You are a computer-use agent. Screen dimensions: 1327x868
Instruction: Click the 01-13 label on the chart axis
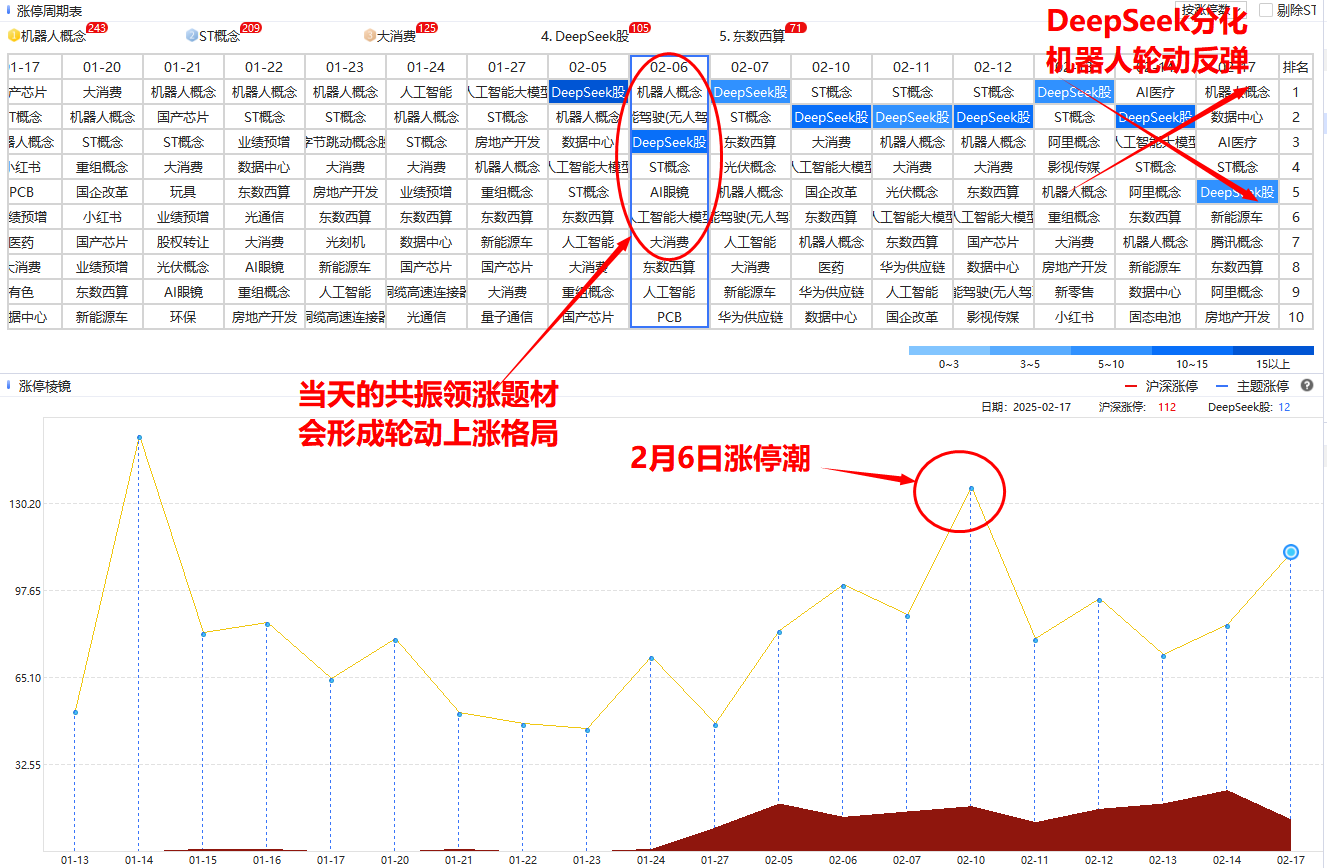click(x=75, y=860)
